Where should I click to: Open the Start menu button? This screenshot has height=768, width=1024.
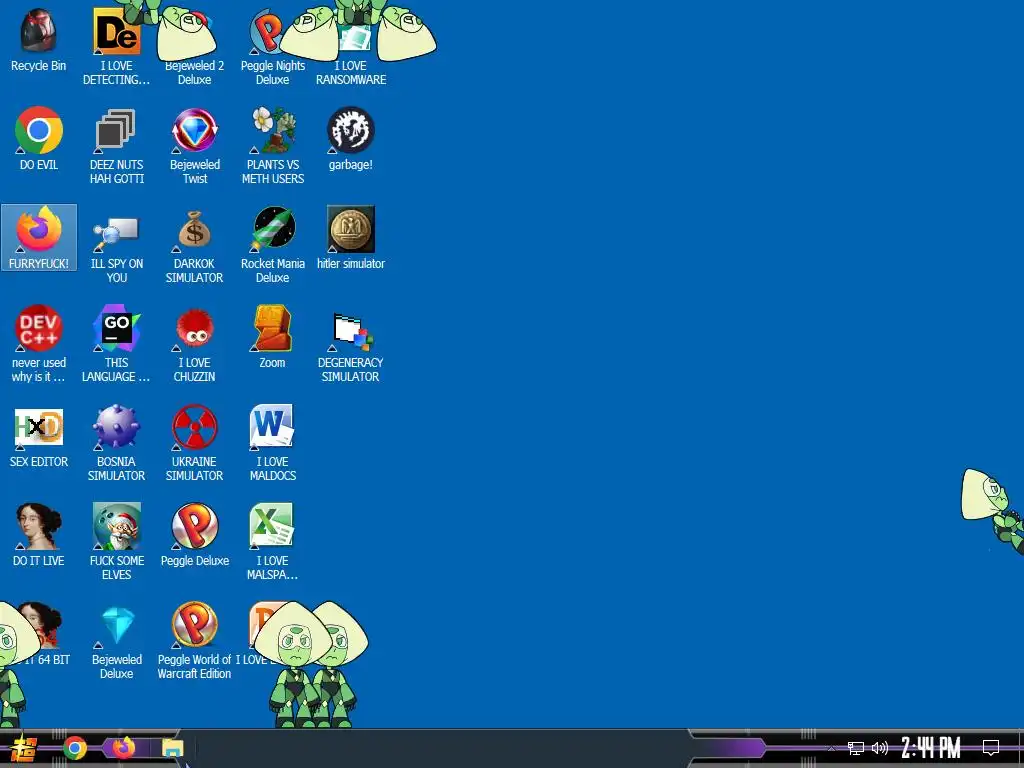coord(24,748)
